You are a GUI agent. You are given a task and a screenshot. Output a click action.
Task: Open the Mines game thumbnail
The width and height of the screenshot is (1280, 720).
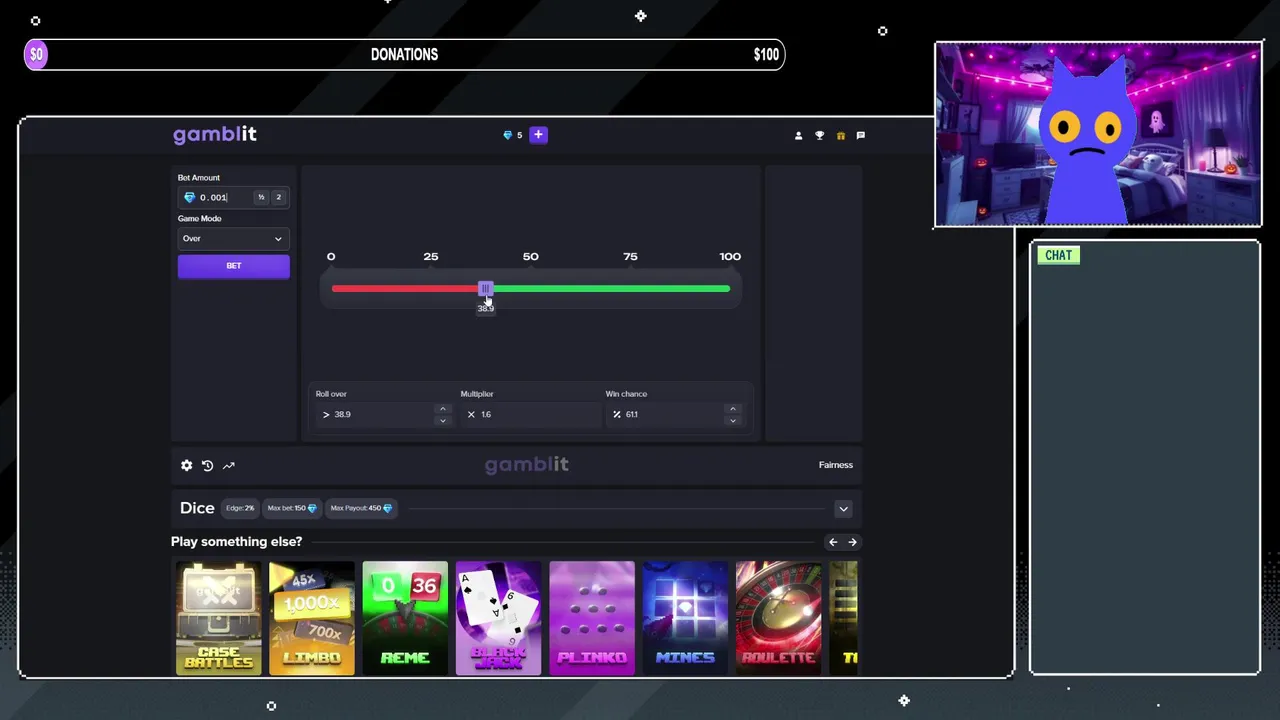685,618
